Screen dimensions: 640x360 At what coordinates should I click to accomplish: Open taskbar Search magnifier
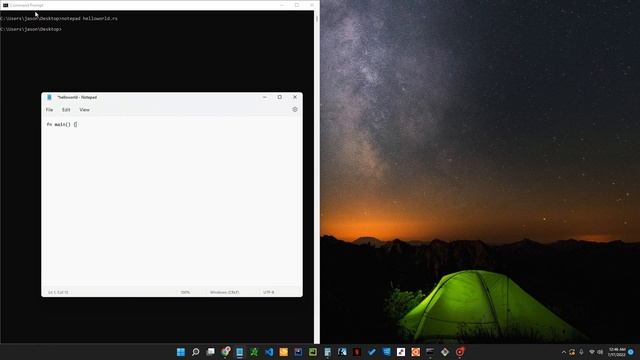(196, 352)
